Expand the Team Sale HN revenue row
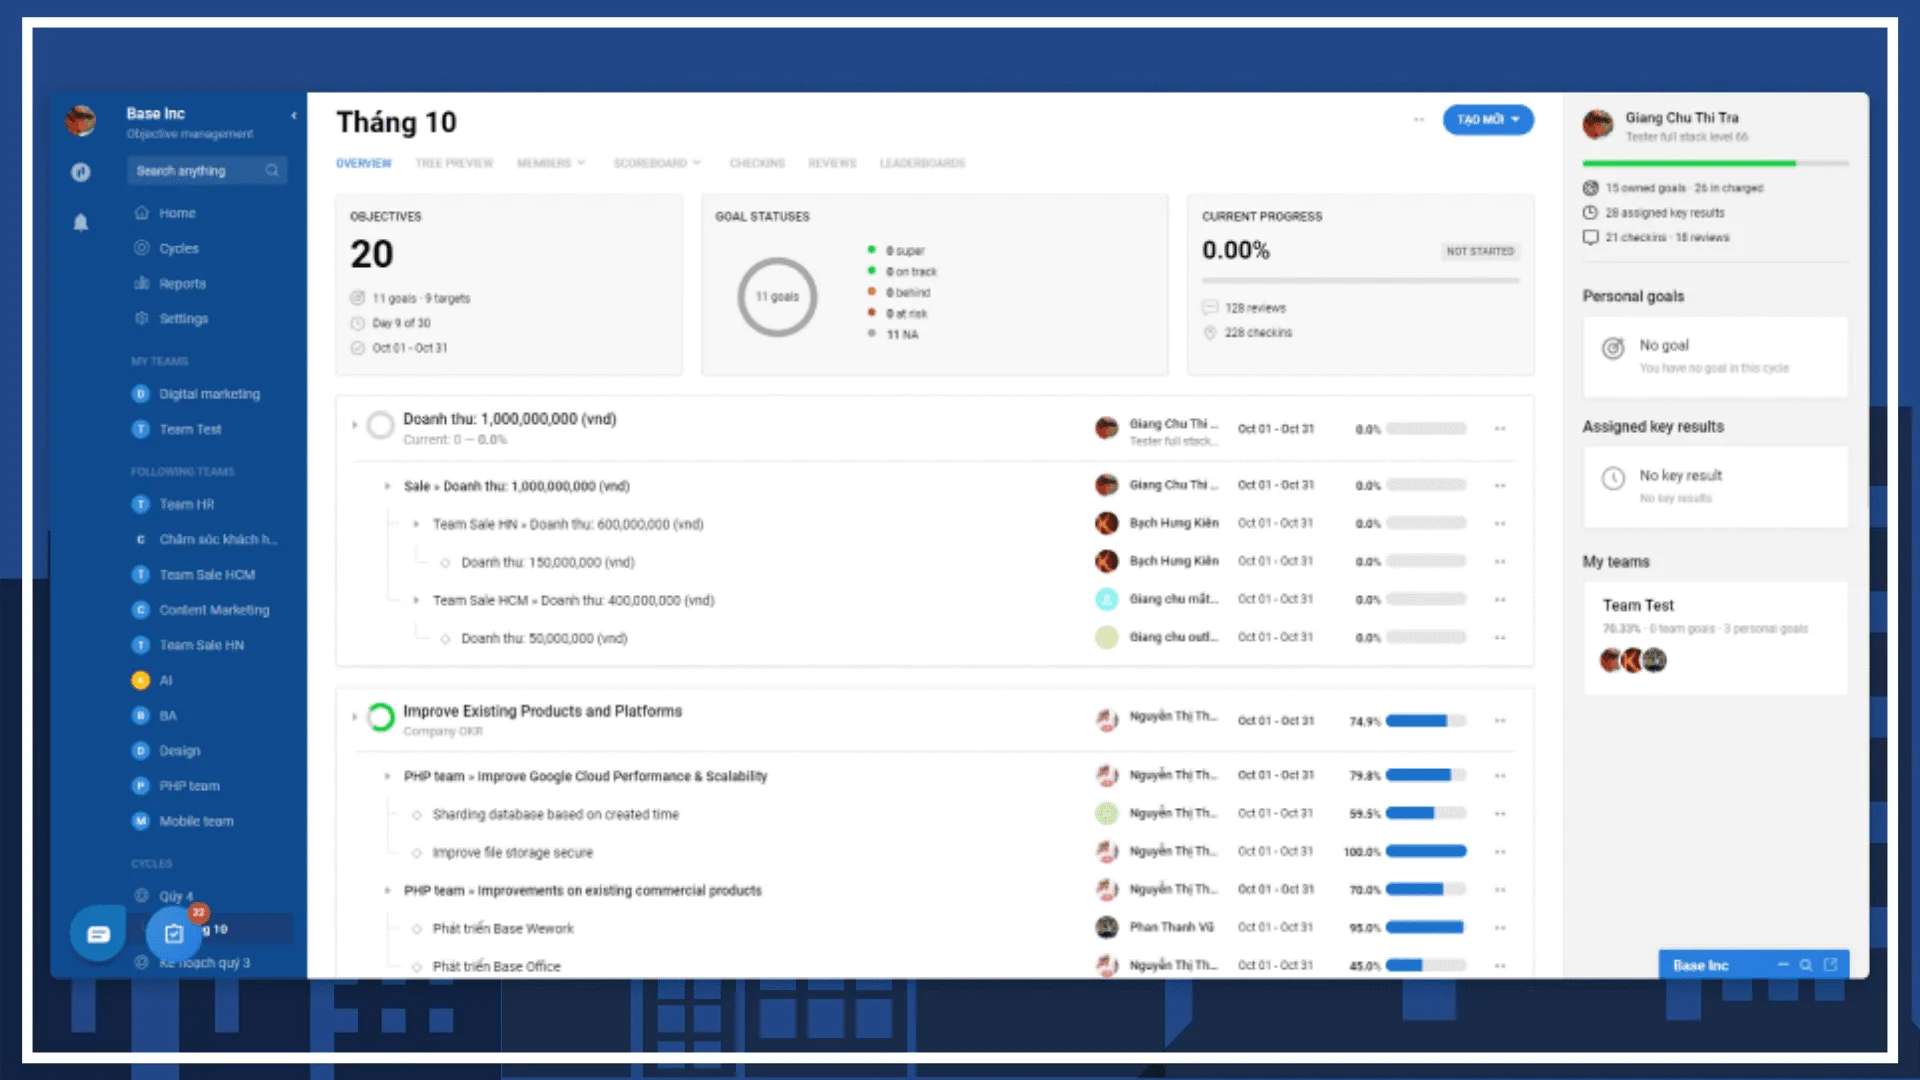Screen dimensions: 1920x1080 416,524
